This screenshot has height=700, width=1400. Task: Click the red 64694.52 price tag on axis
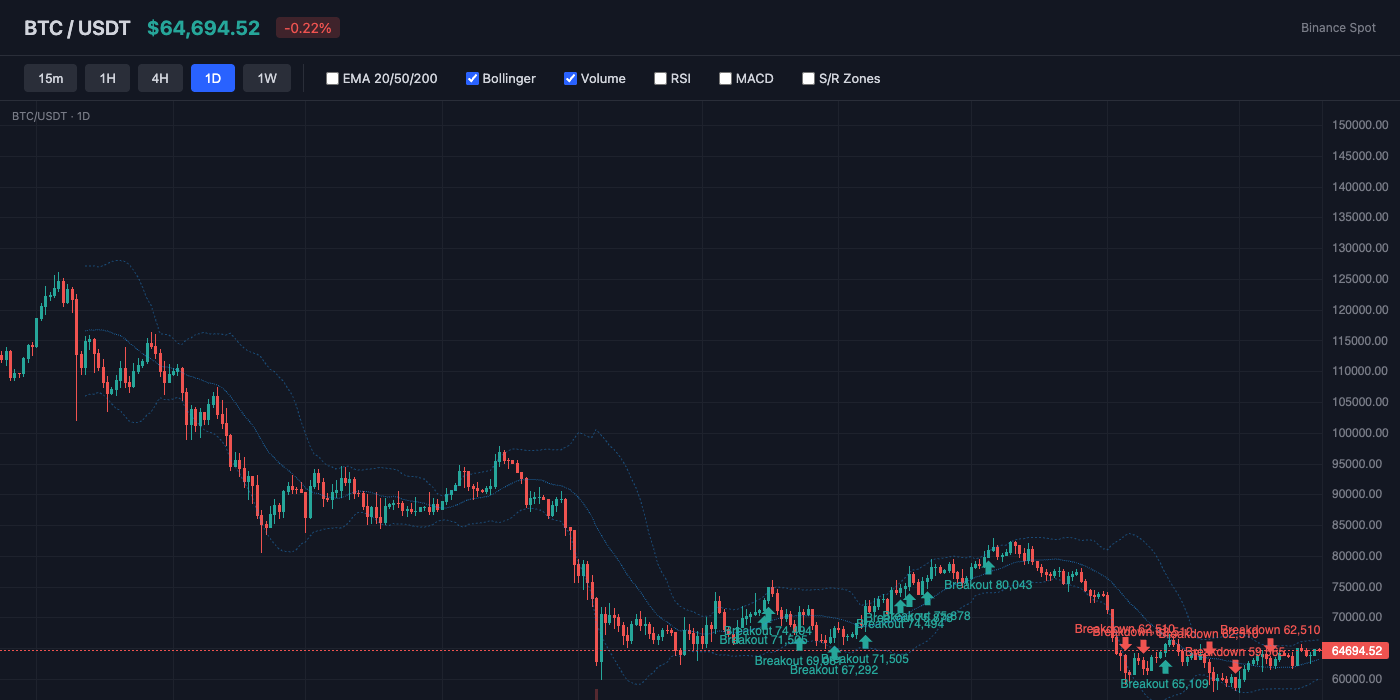tap(1355, 651)
